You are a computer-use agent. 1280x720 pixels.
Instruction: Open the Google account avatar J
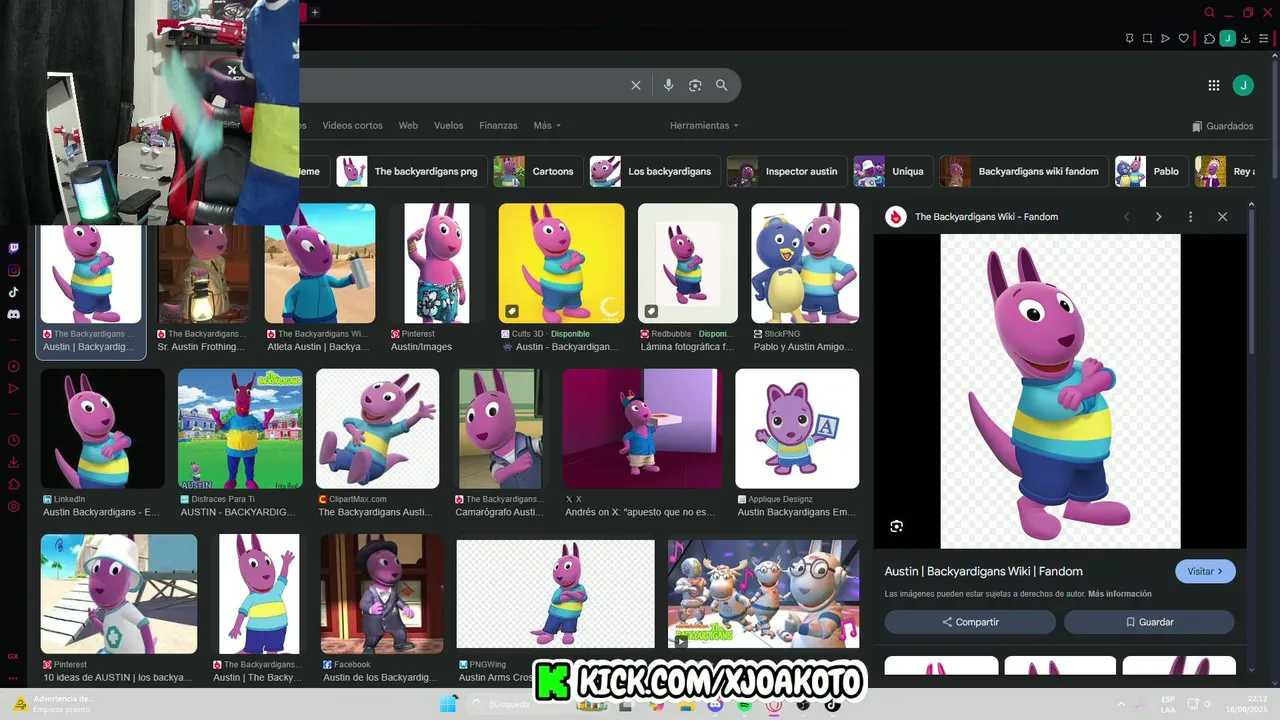pos(1243,85)
